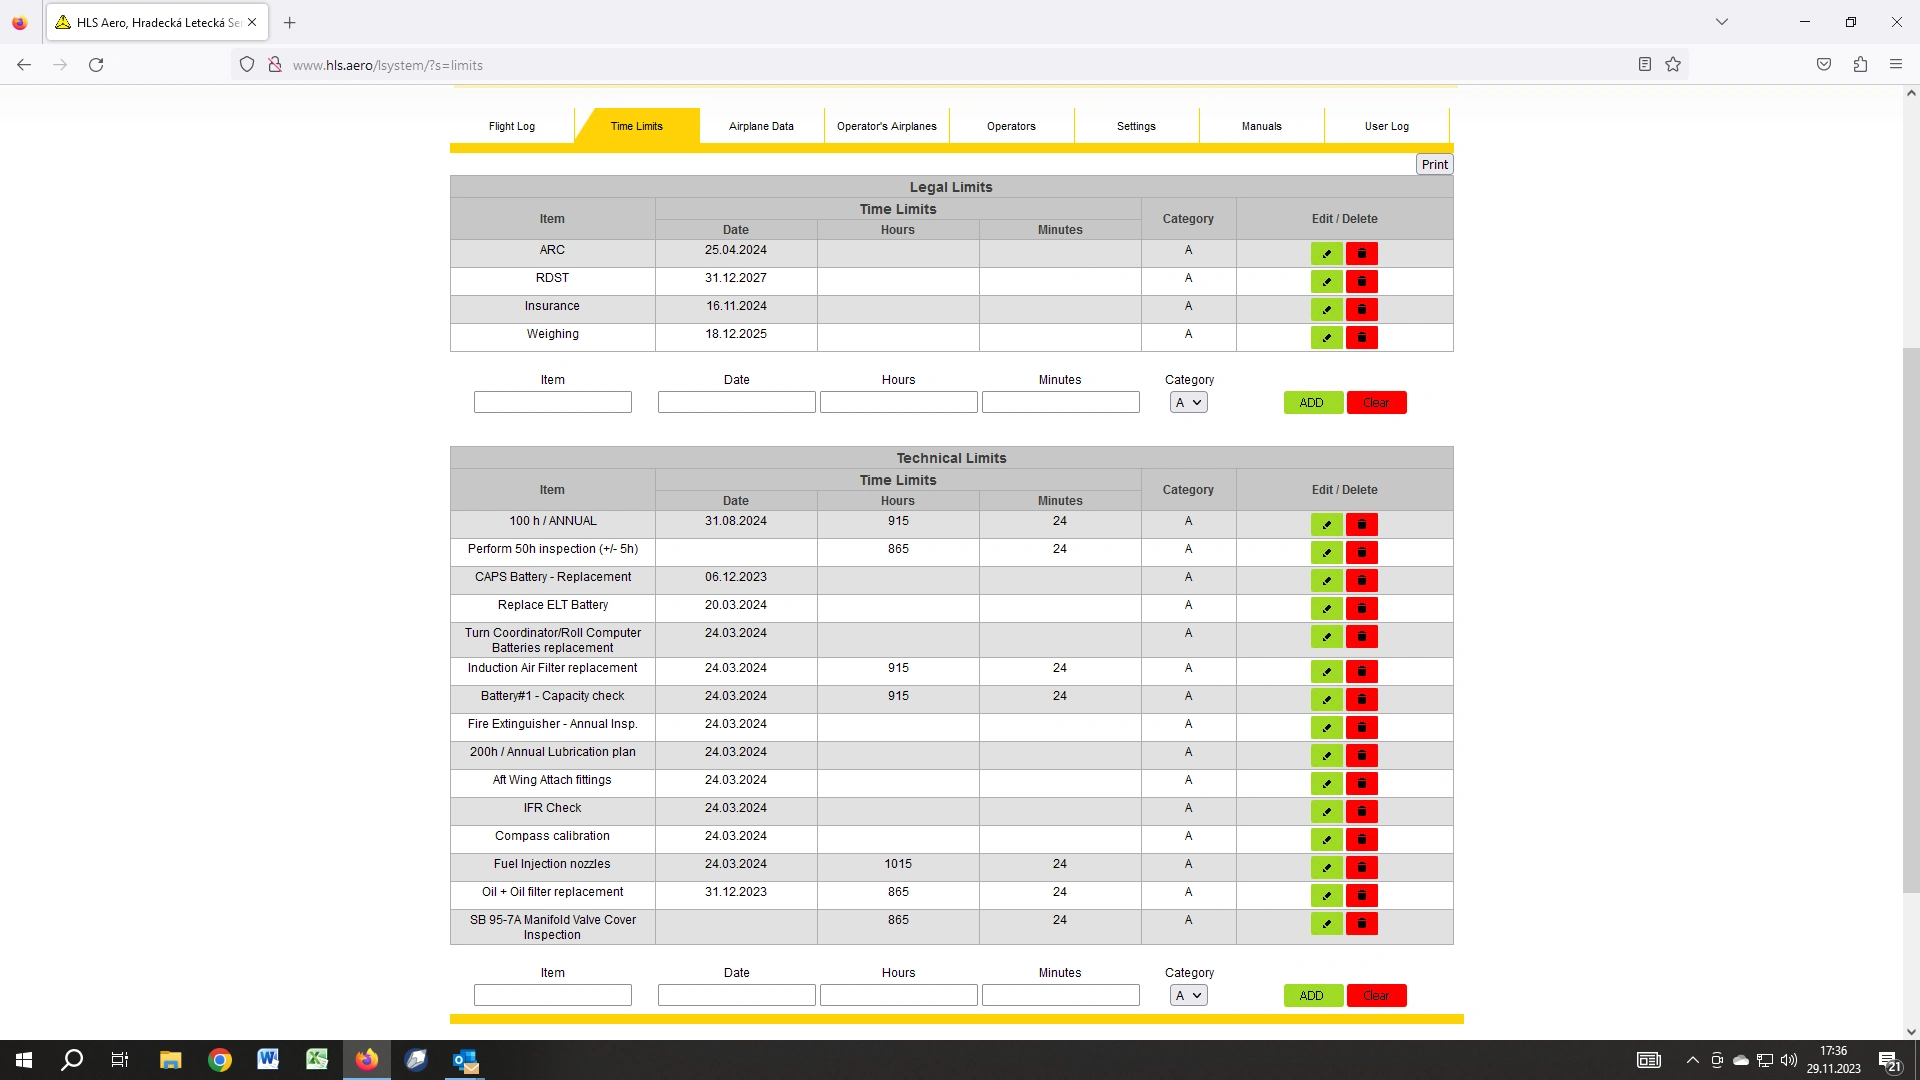Viewport: 1920px width, 1080px height.
Task: Switch to the Flight Log tab
Action: tap(512, 126)
